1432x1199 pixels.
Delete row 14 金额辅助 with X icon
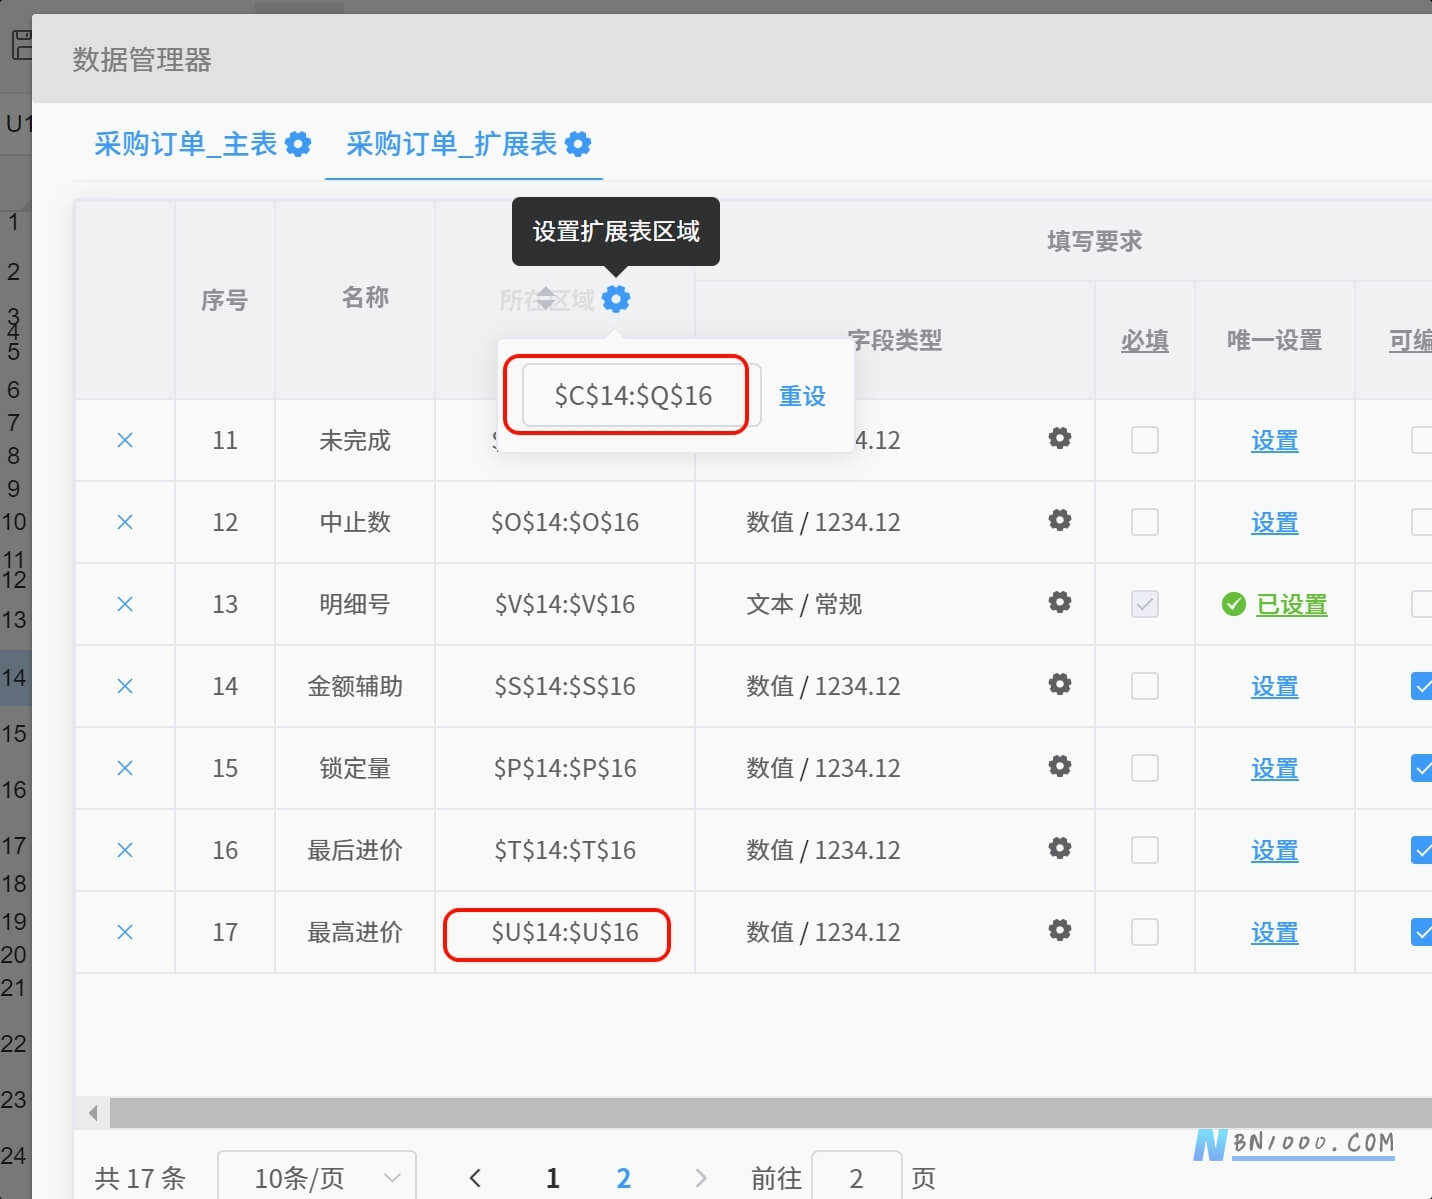point(125,686)
